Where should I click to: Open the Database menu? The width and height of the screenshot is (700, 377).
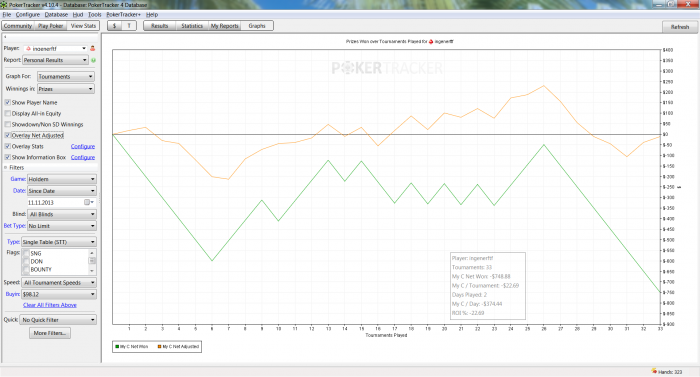coord(56,15)
